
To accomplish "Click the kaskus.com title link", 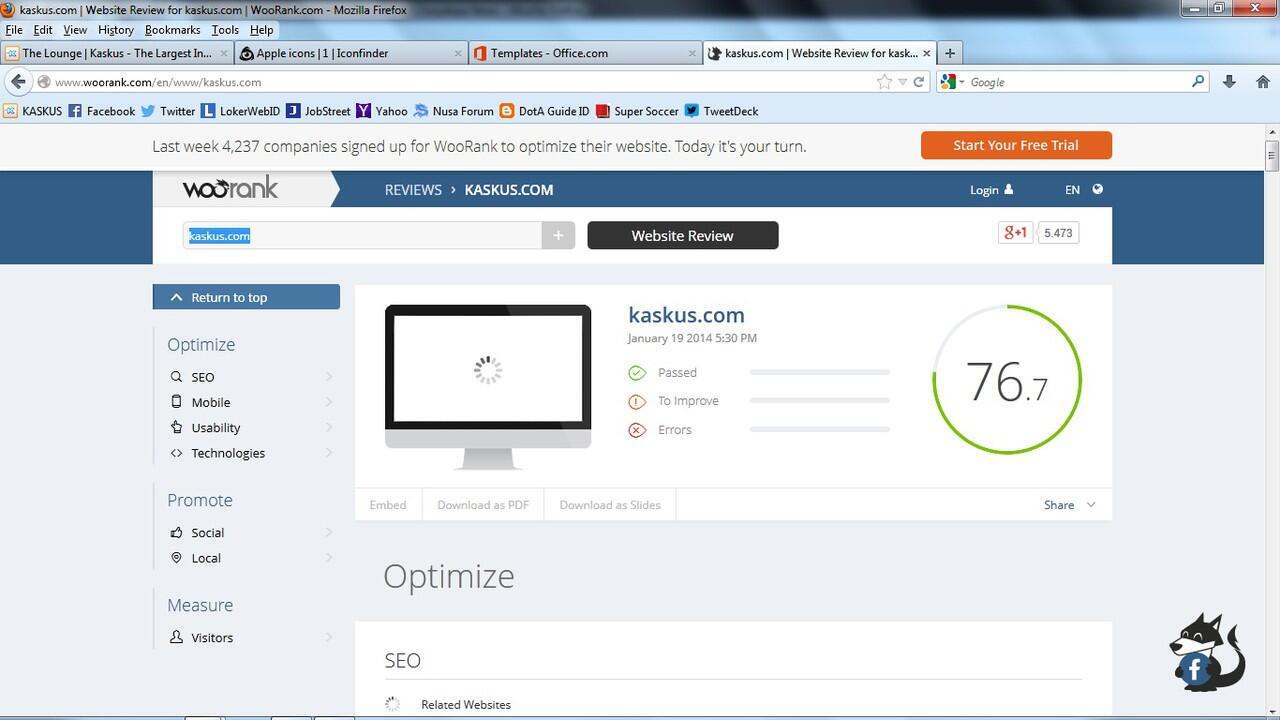I will click(x=686, y=315).
